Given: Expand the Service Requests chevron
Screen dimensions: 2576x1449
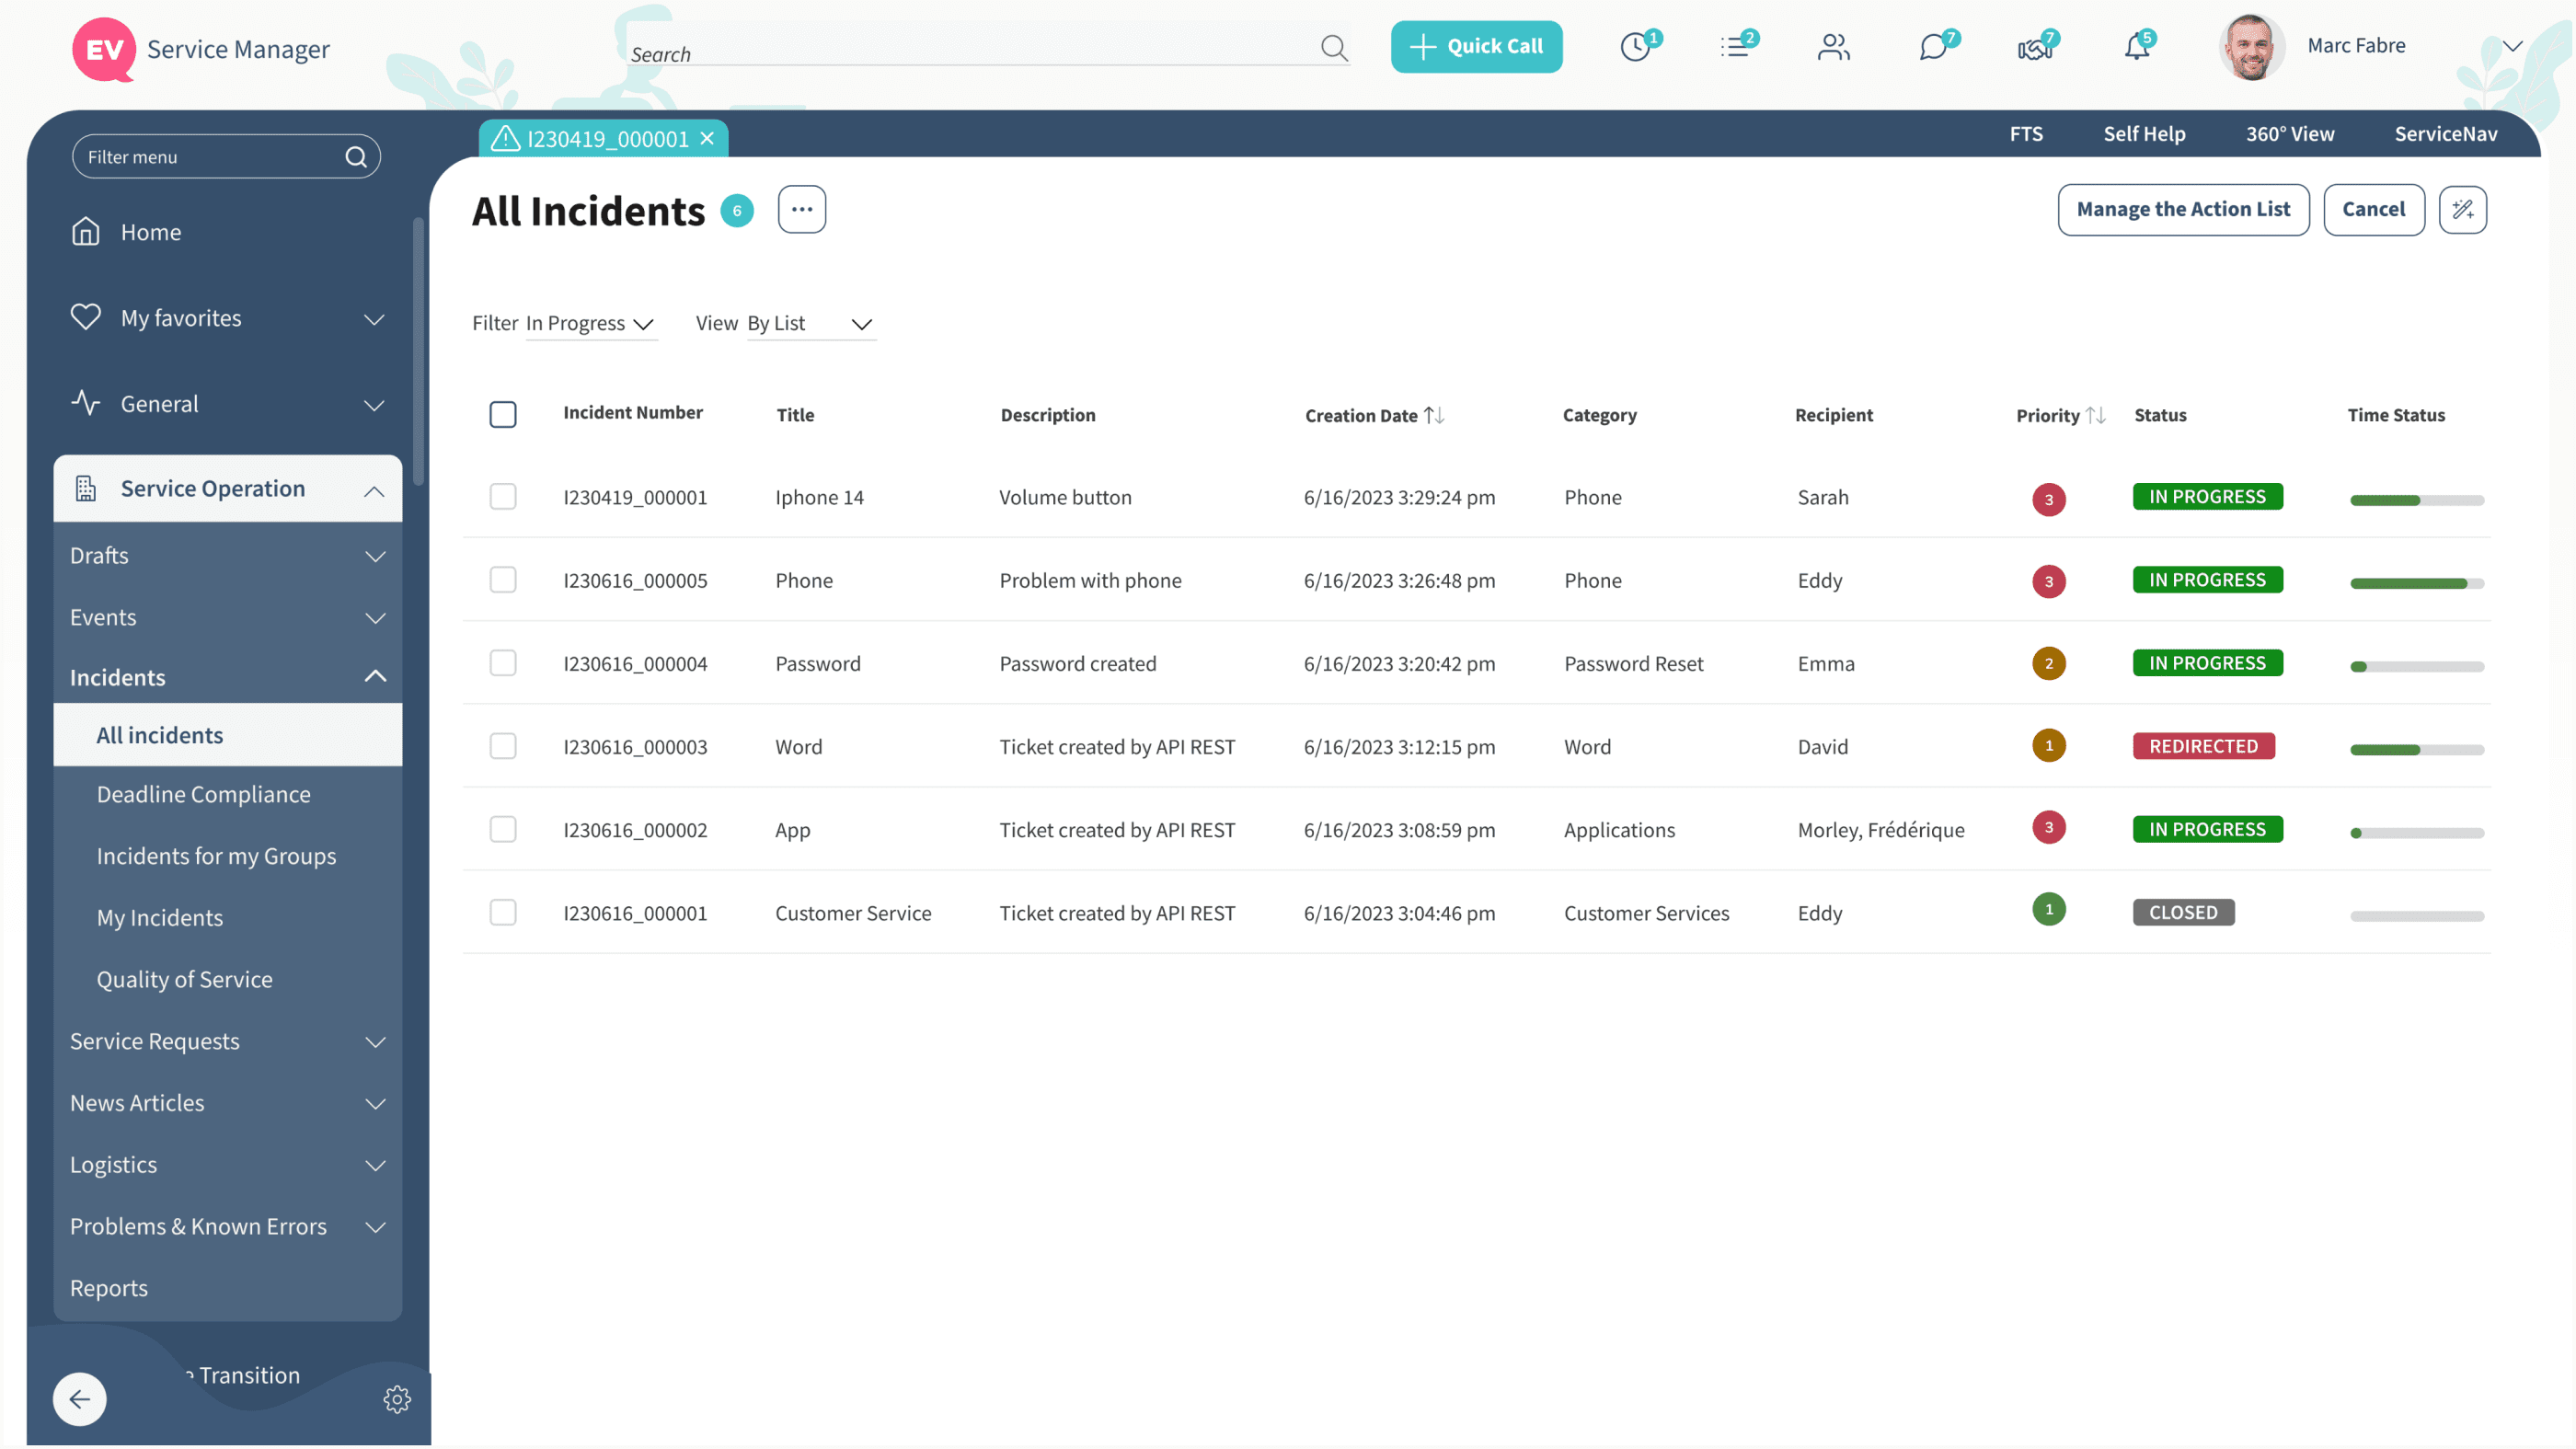Looking at the screenshot, I should (375, 1042).
